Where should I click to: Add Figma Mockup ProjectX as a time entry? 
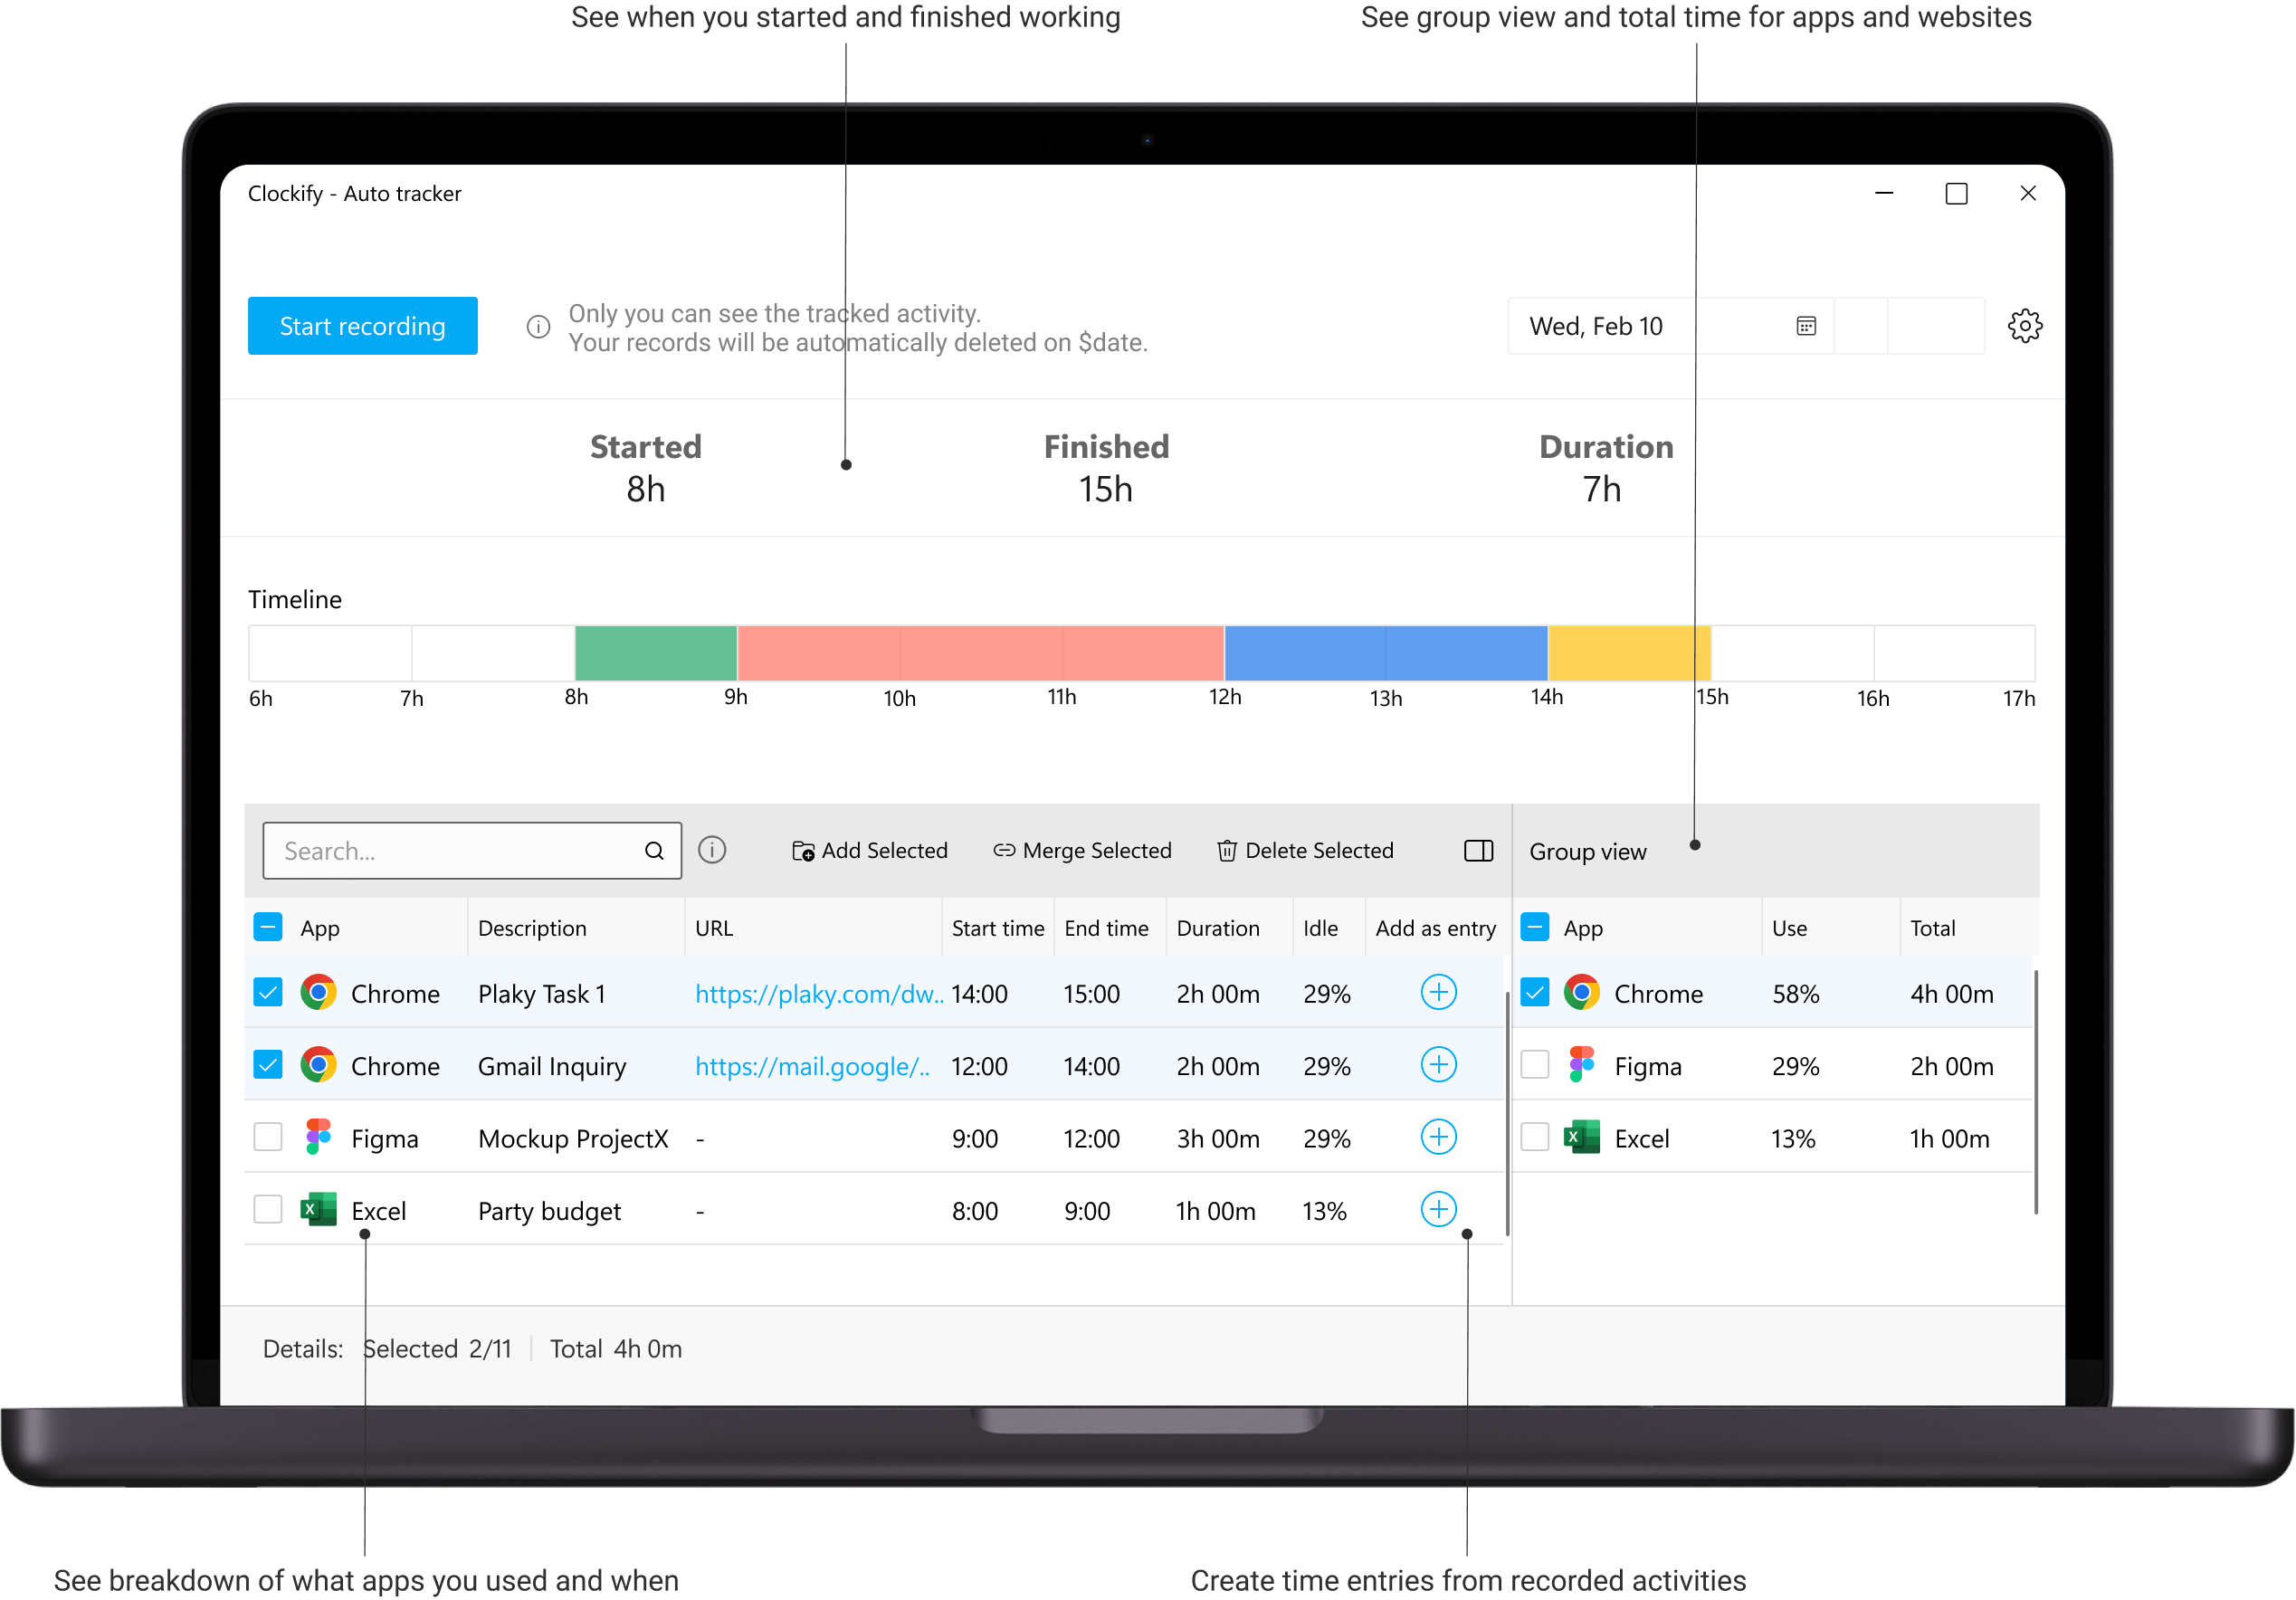coord(1438,1137)
